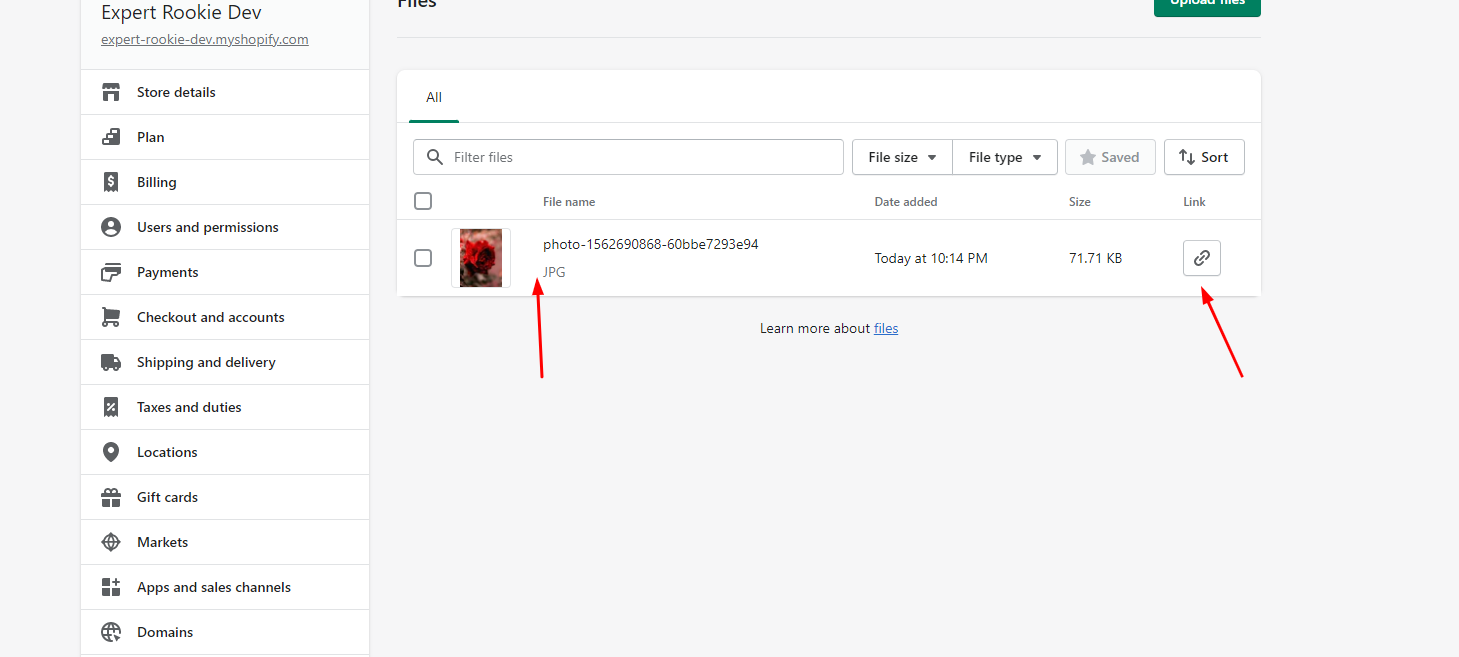This screenshot has width=1459, height=657.
Task: Click the 71.71 KB size value
Action: coord(1095,258)
